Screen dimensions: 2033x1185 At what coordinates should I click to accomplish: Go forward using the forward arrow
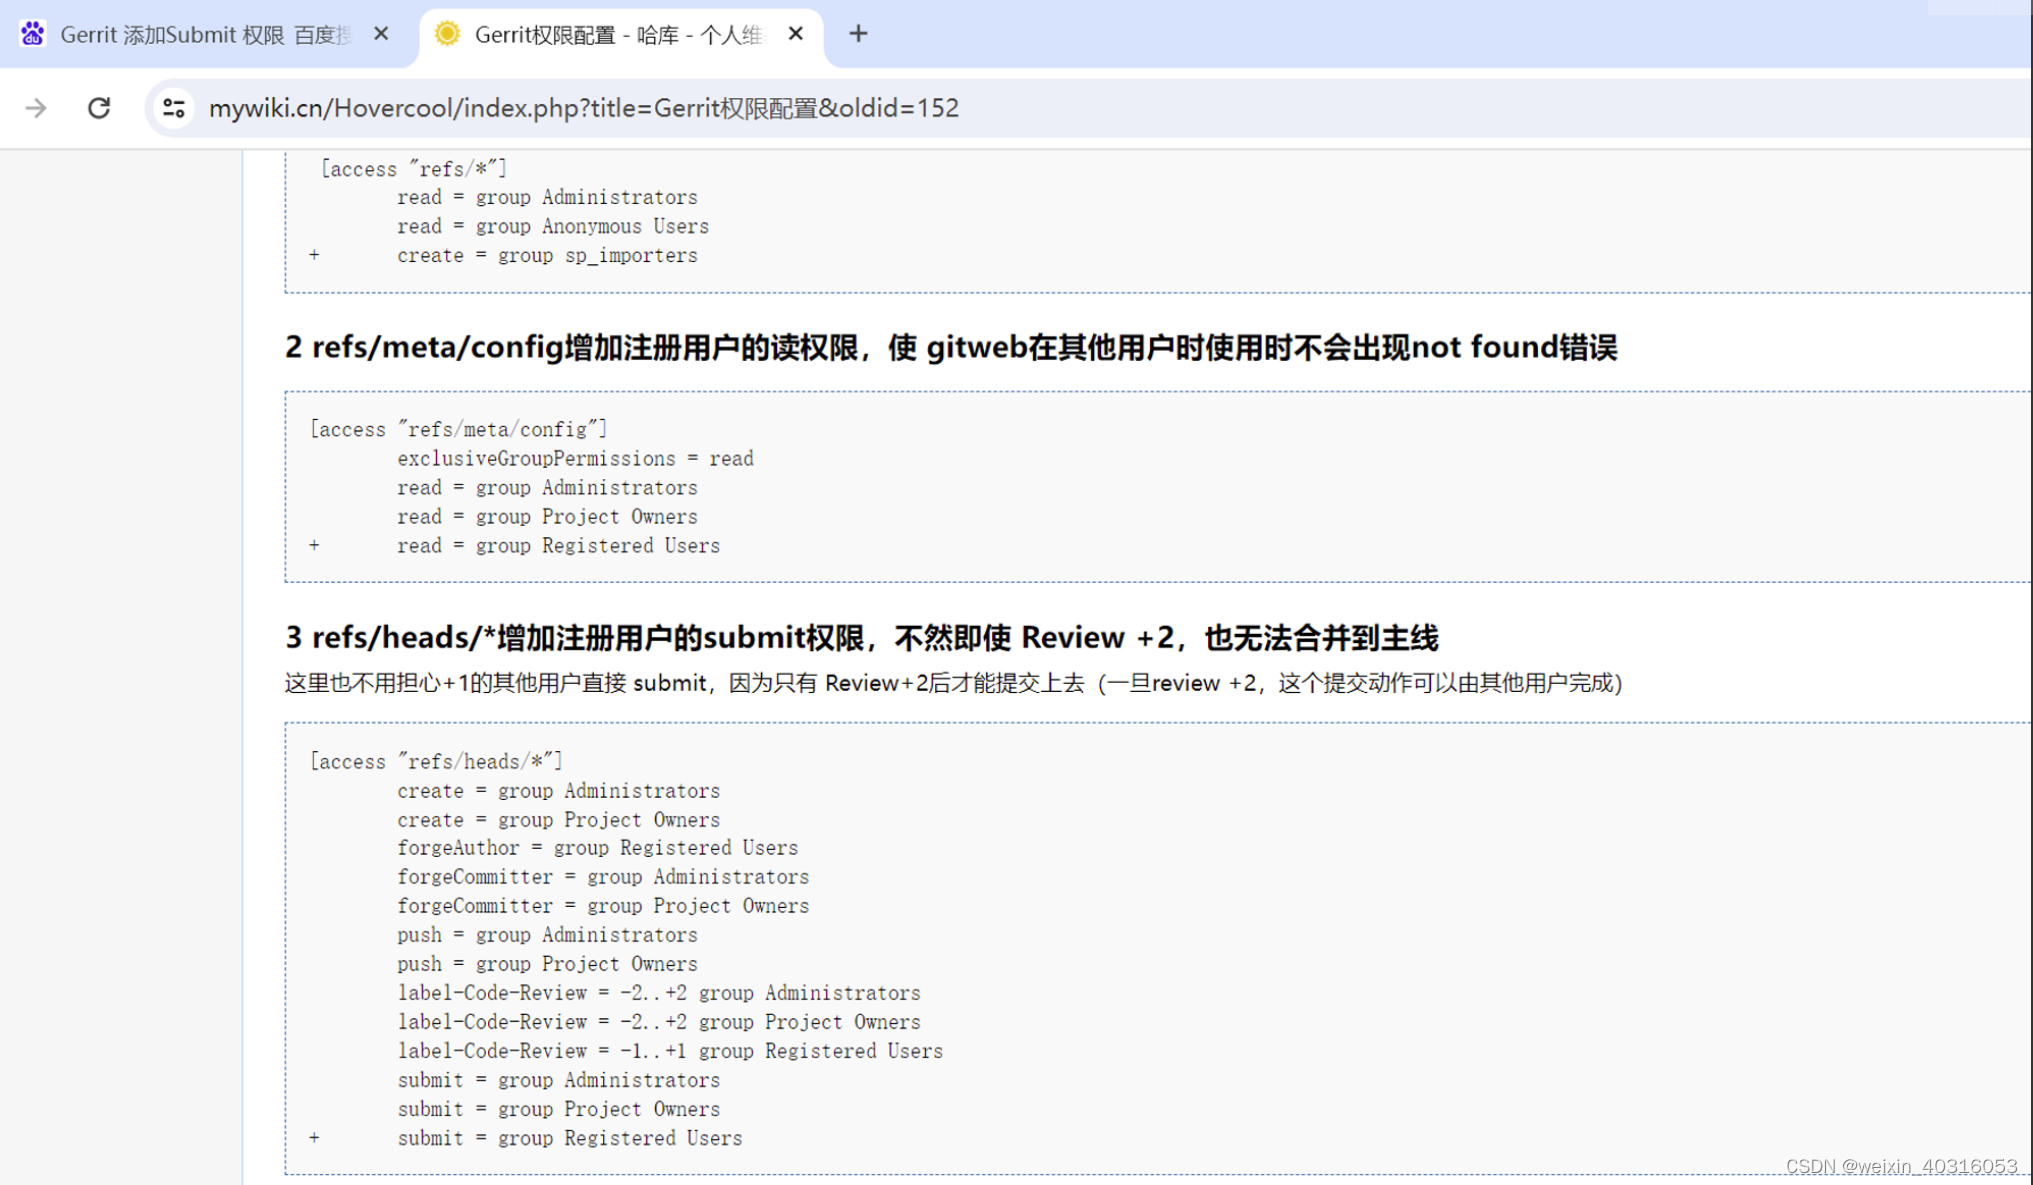click(36, 108)
